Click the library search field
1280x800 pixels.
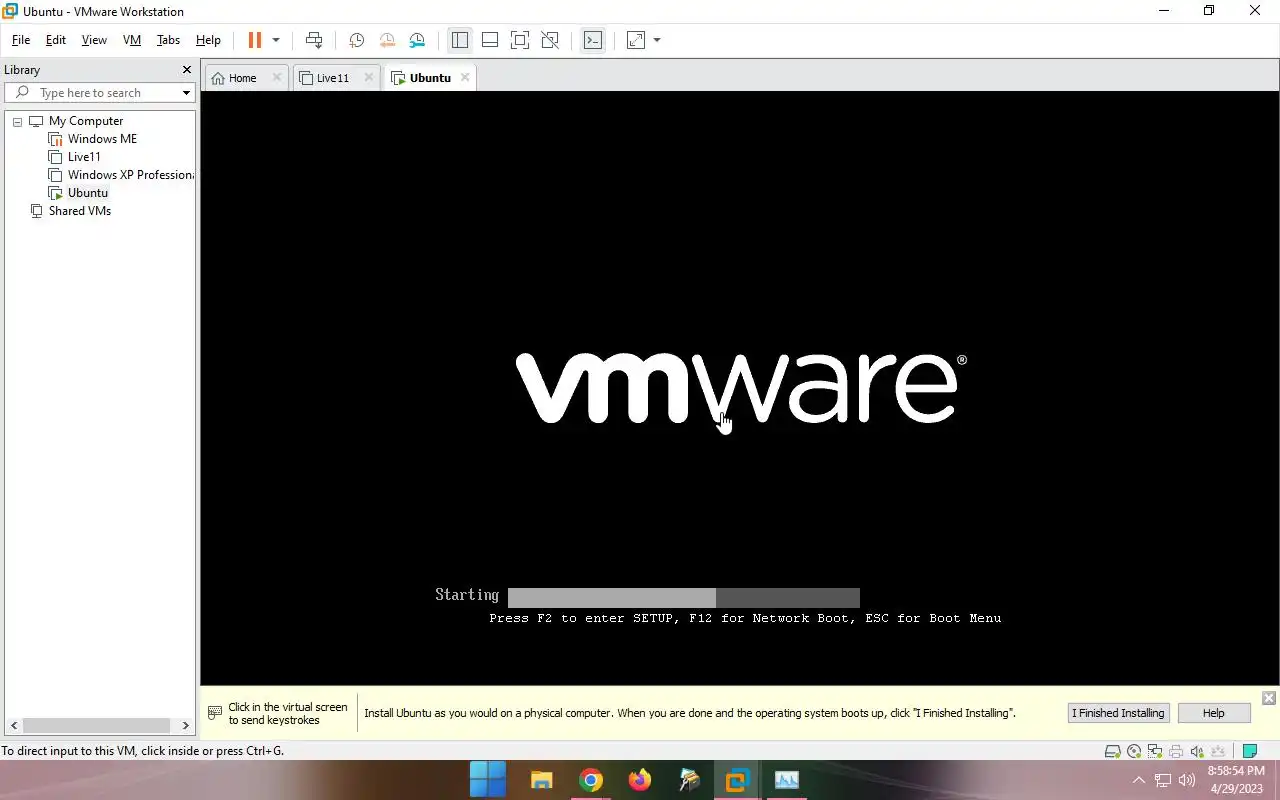[99, 93]
